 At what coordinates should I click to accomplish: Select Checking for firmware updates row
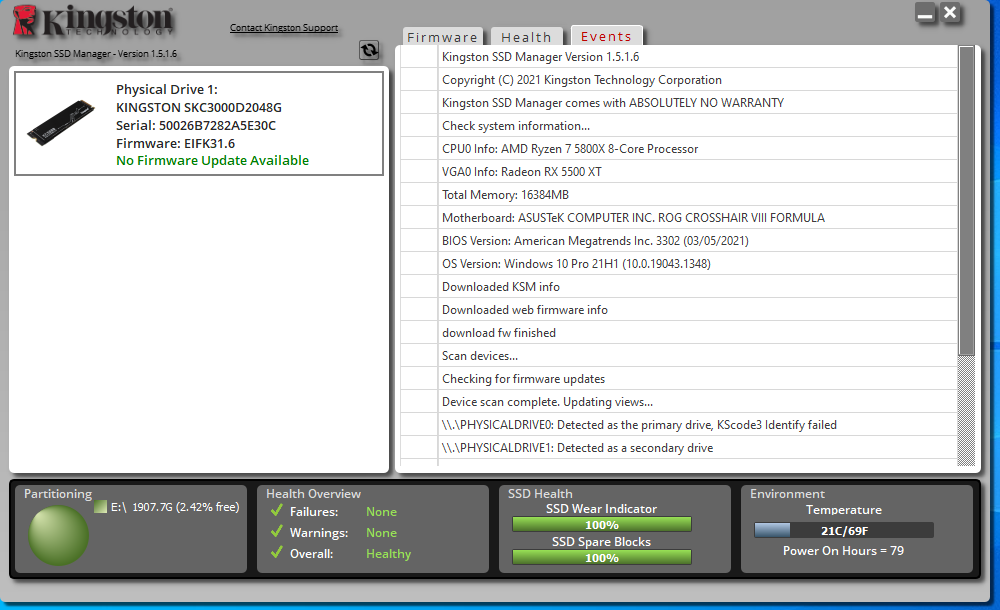click(x=679, y=378)
